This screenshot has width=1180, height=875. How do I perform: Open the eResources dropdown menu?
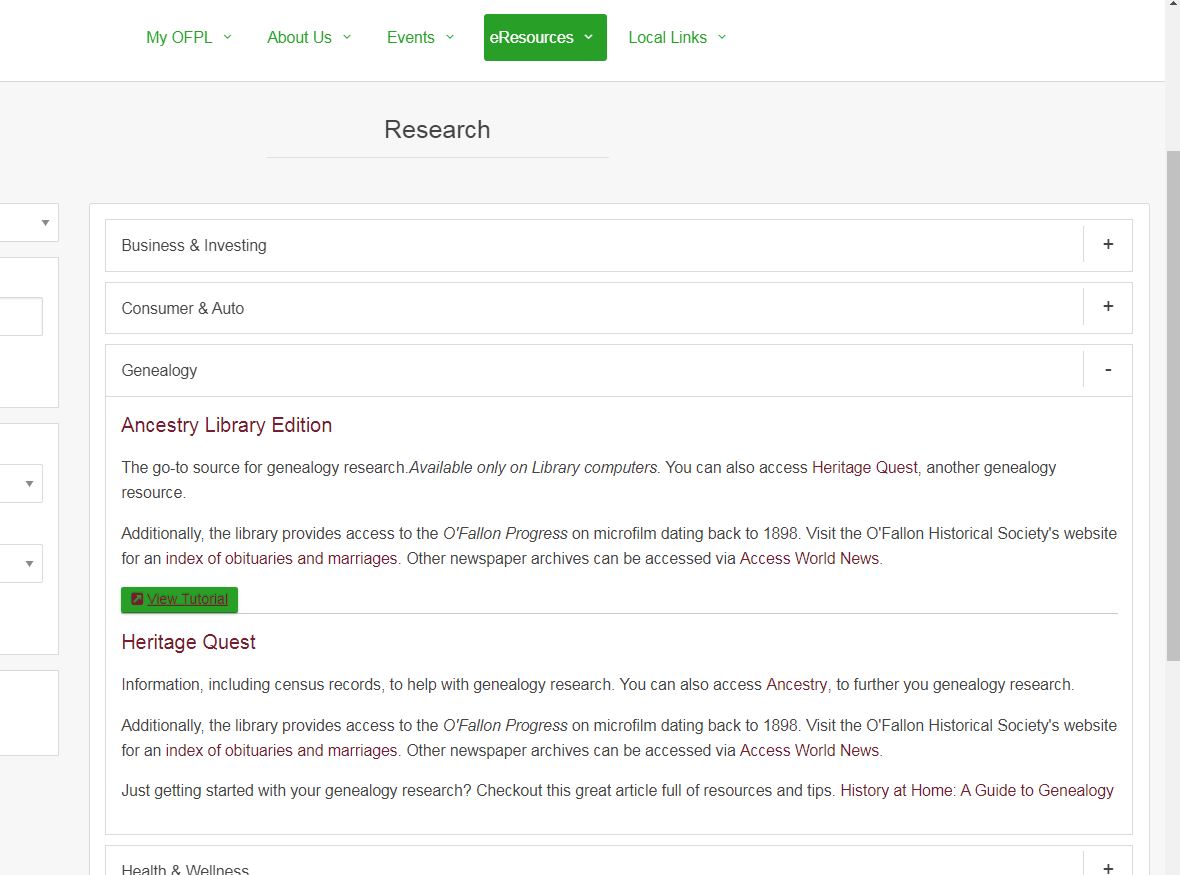(544, 38)
